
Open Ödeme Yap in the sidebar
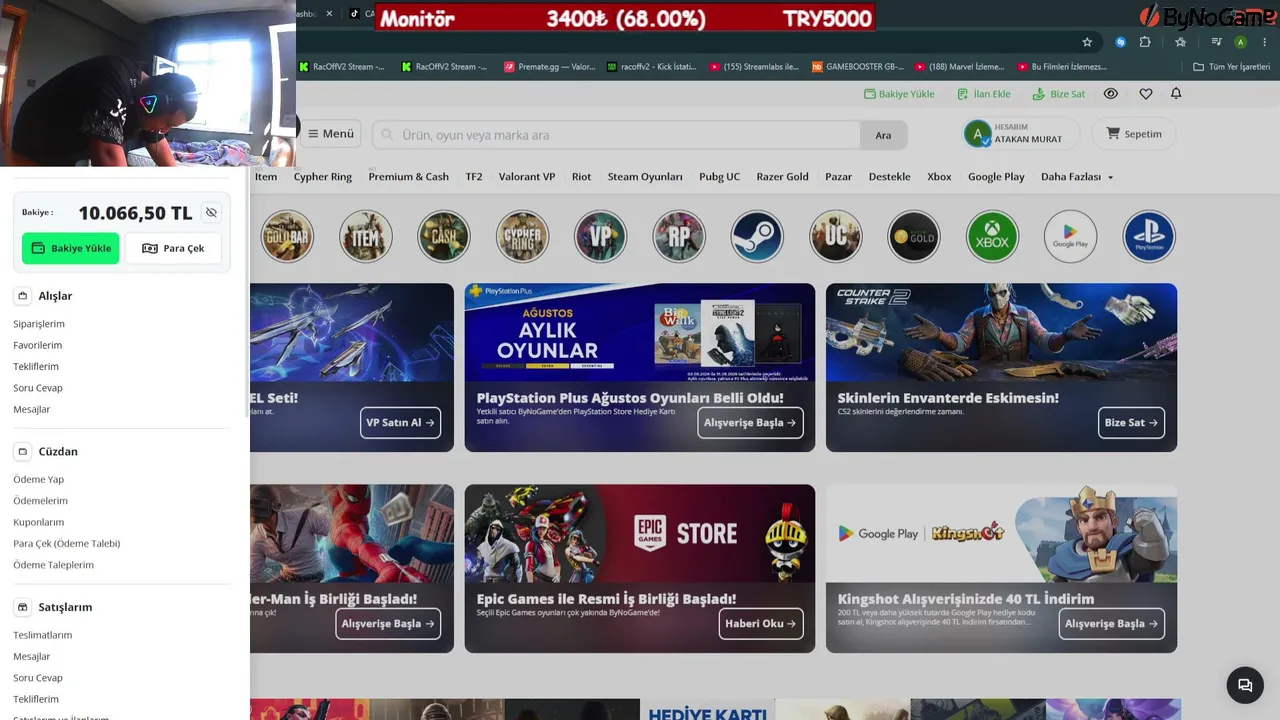(x=39, y=480)
